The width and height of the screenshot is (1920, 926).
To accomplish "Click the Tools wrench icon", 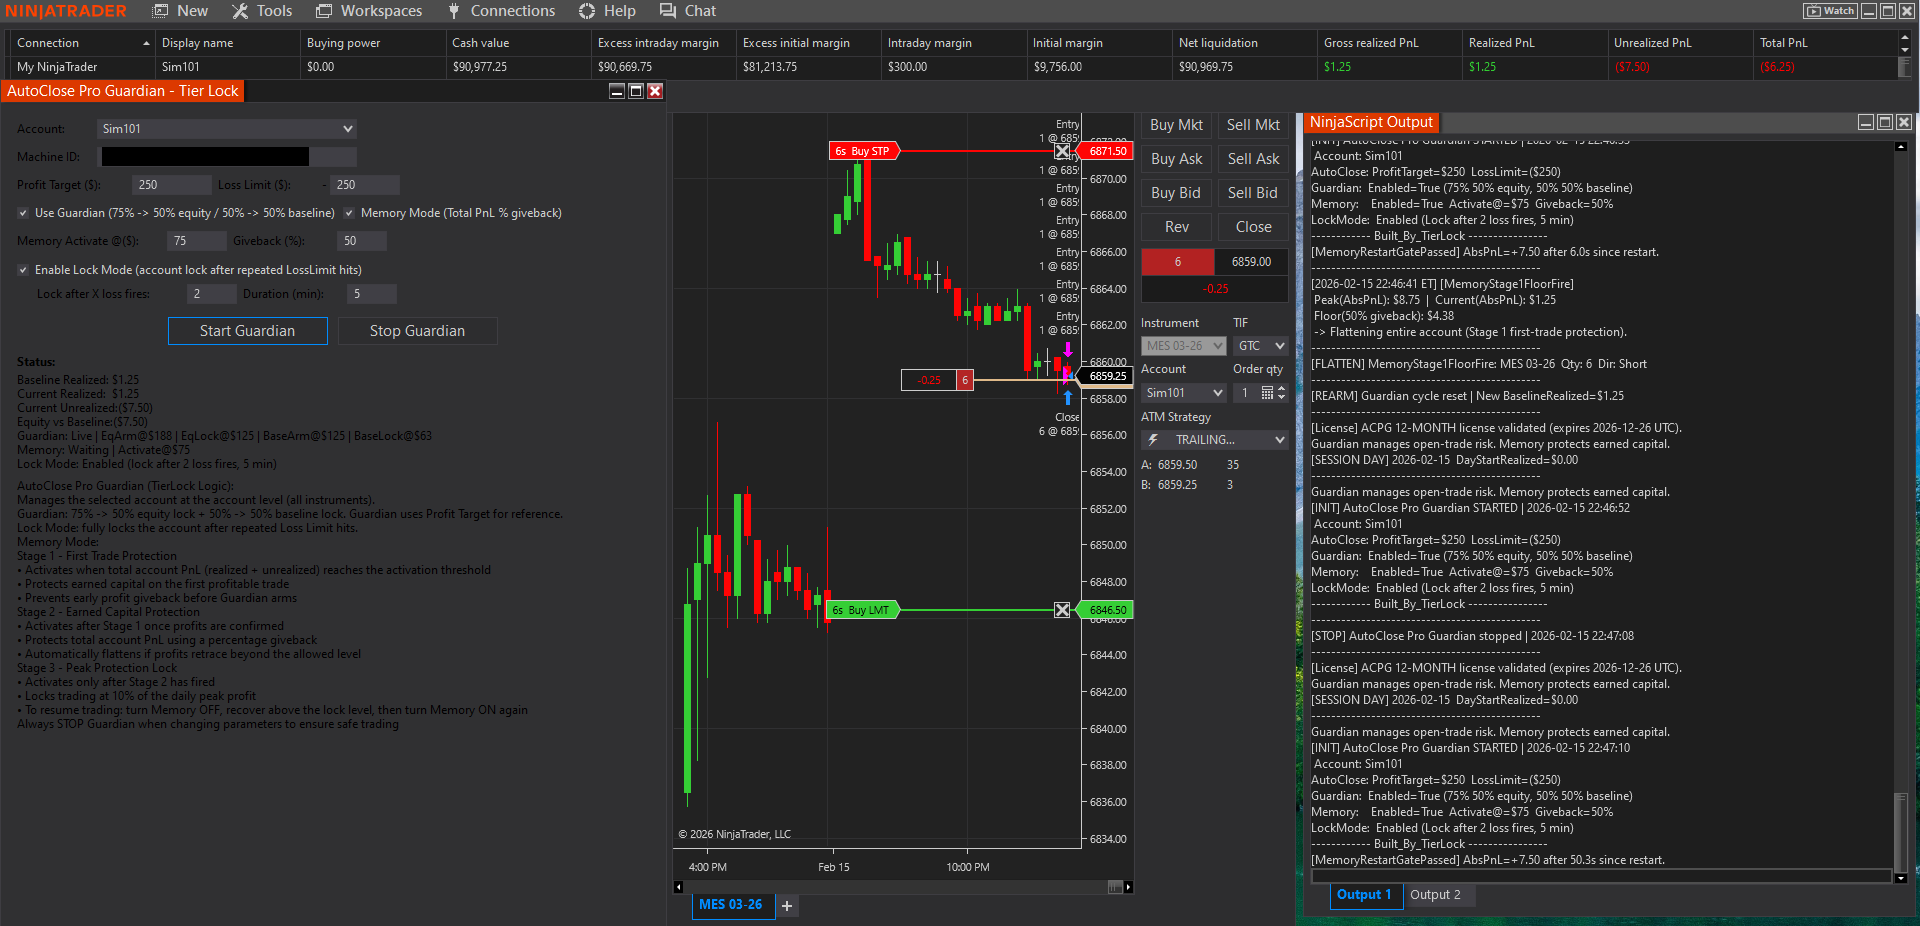I will tap(240, 11).
